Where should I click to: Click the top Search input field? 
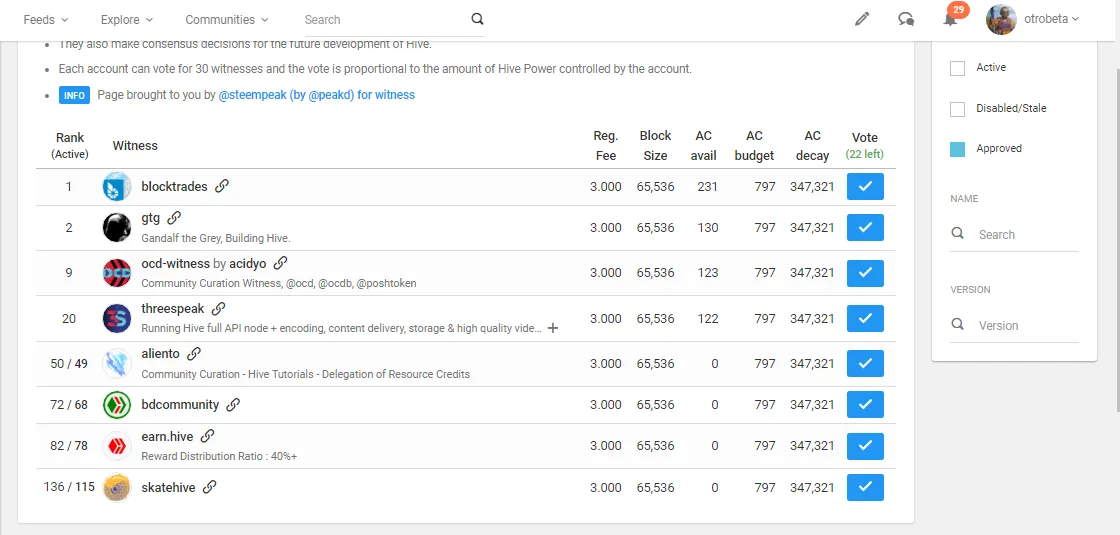point(385,19)
